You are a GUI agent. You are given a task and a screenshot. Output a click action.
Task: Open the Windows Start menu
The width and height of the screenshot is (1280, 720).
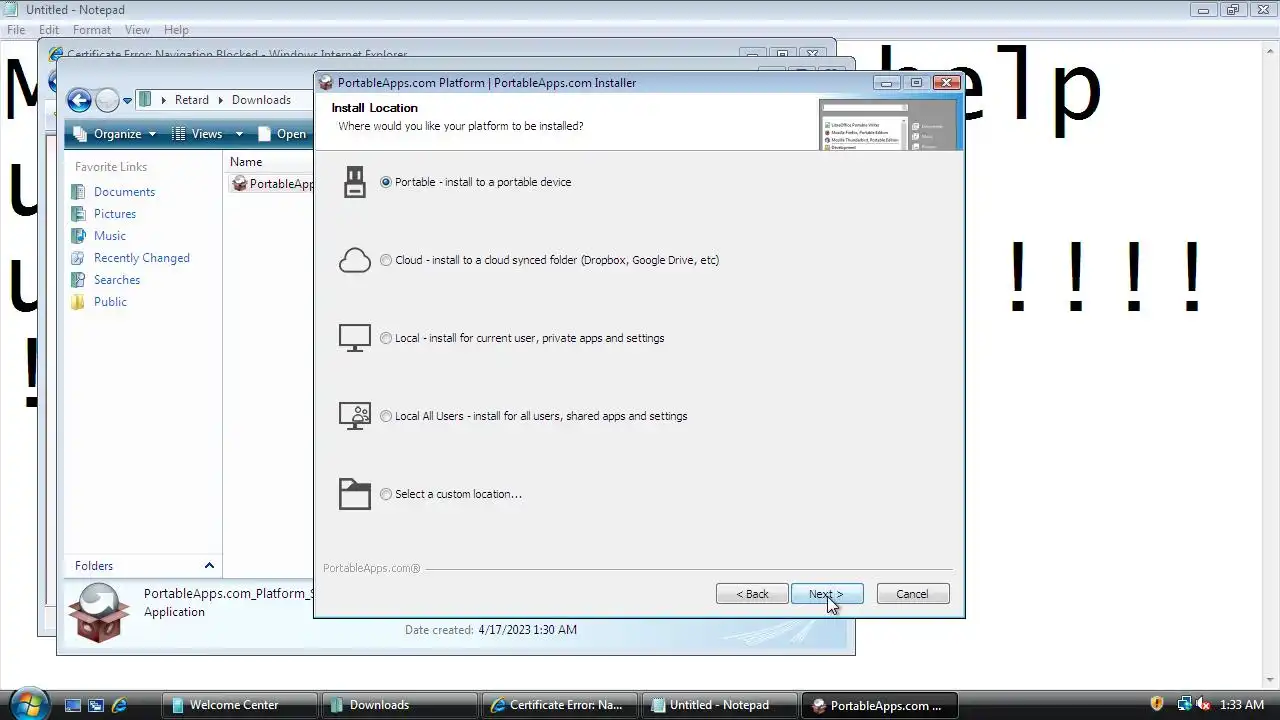(28, 703)
